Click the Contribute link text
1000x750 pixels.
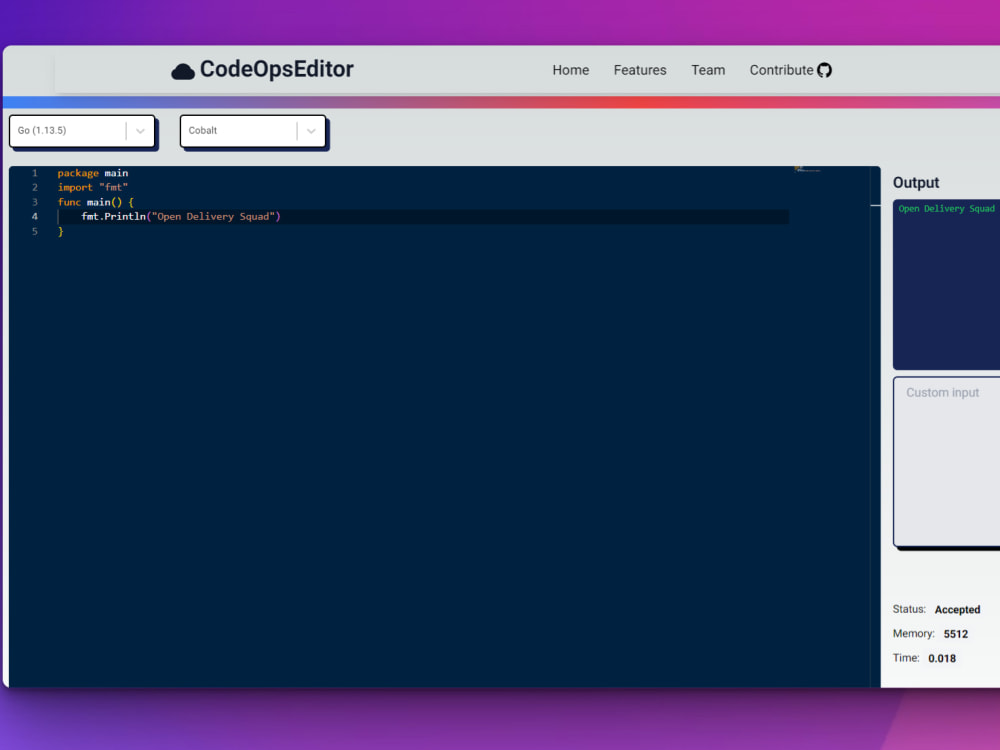pyautogui.click(x=781, y=70)
